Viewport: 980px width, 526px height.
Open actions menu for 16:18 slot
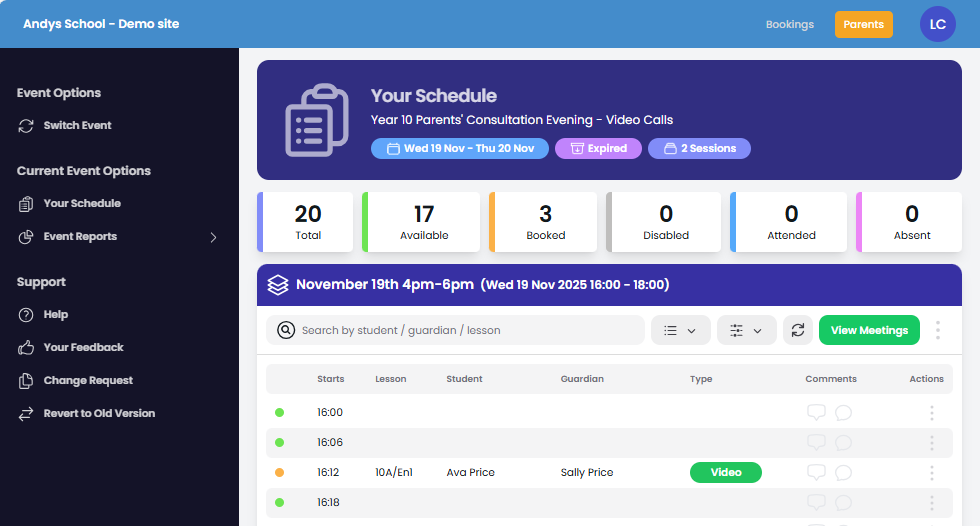(931, 502)
